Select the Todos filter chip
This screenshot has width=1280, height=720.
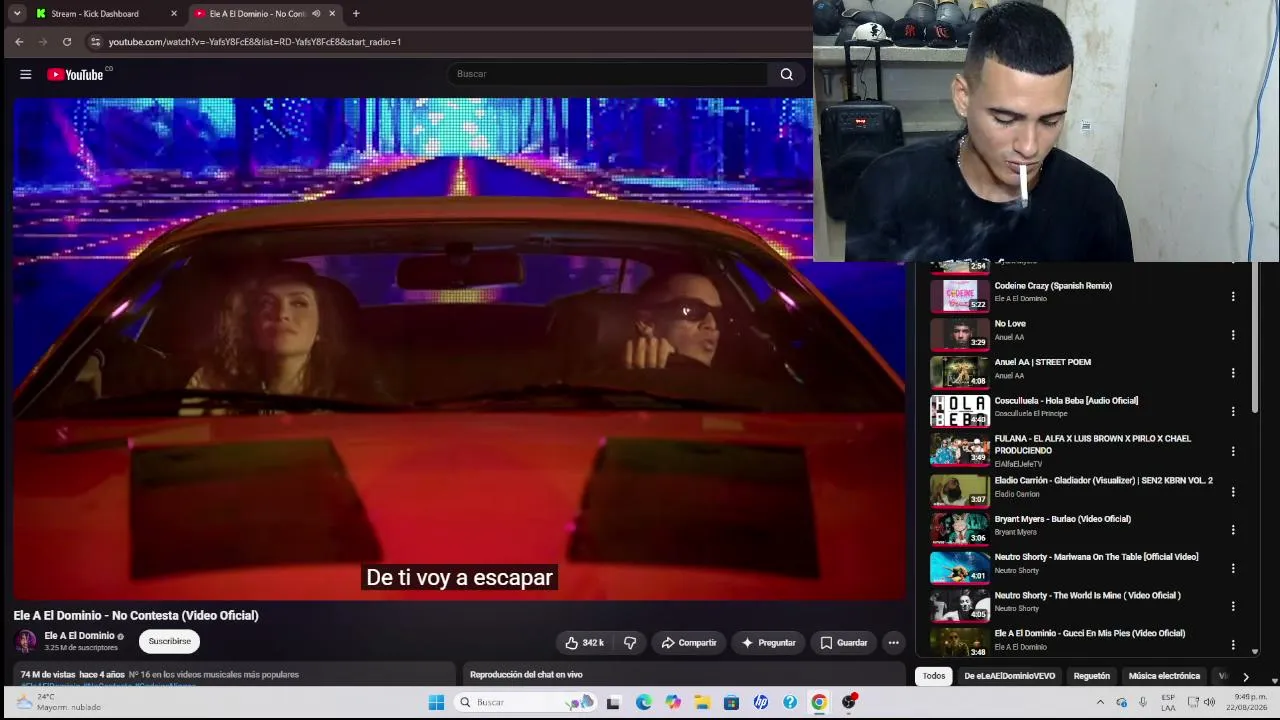click(x=934, y=676)
